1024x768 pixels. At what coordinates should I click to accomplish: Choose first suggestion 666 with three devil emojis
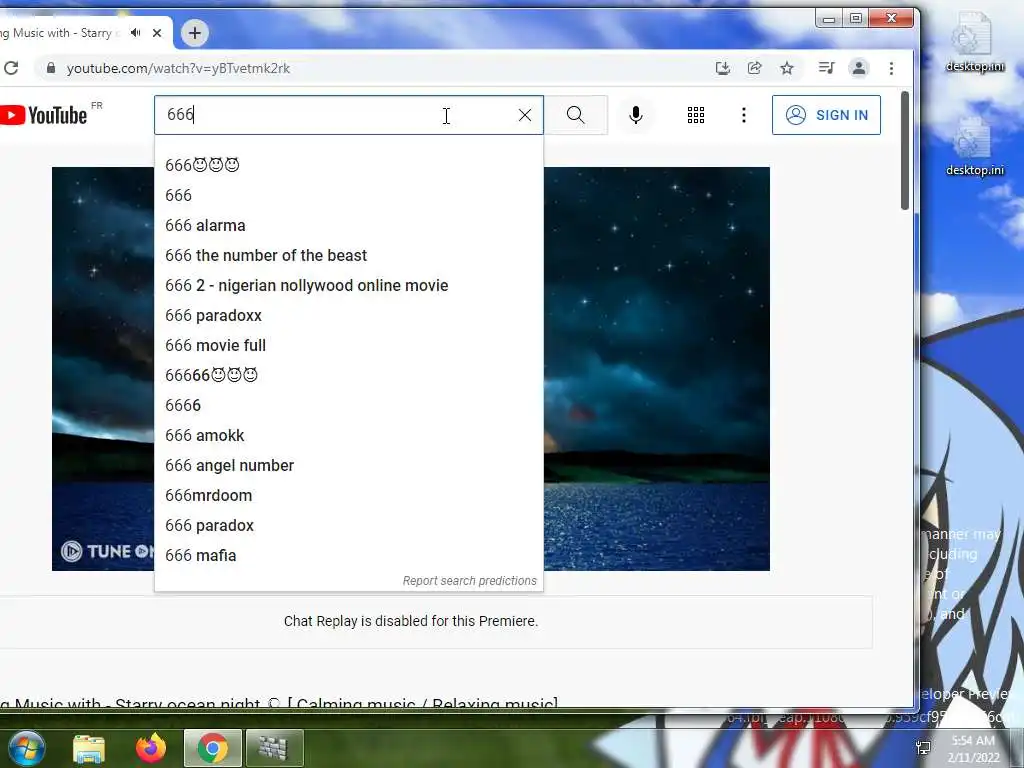click(x=349, y=165)
